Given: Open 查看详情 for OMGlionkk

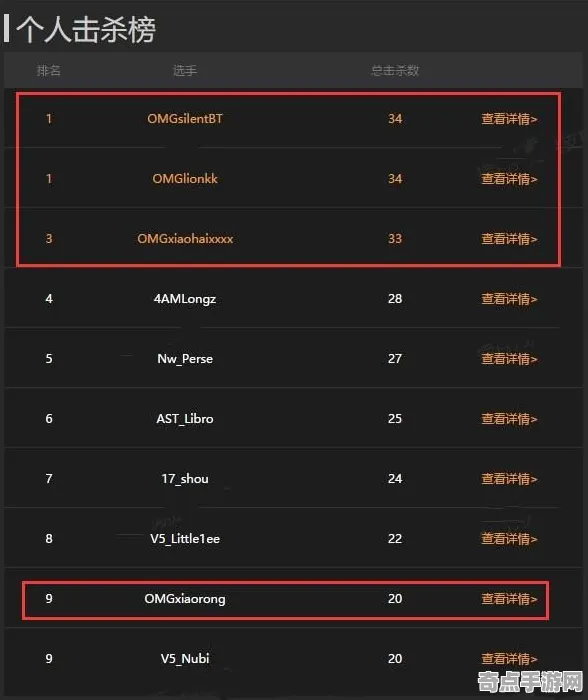Looking at the screenshot, I should pyautogui.click(x=509, y=179).
